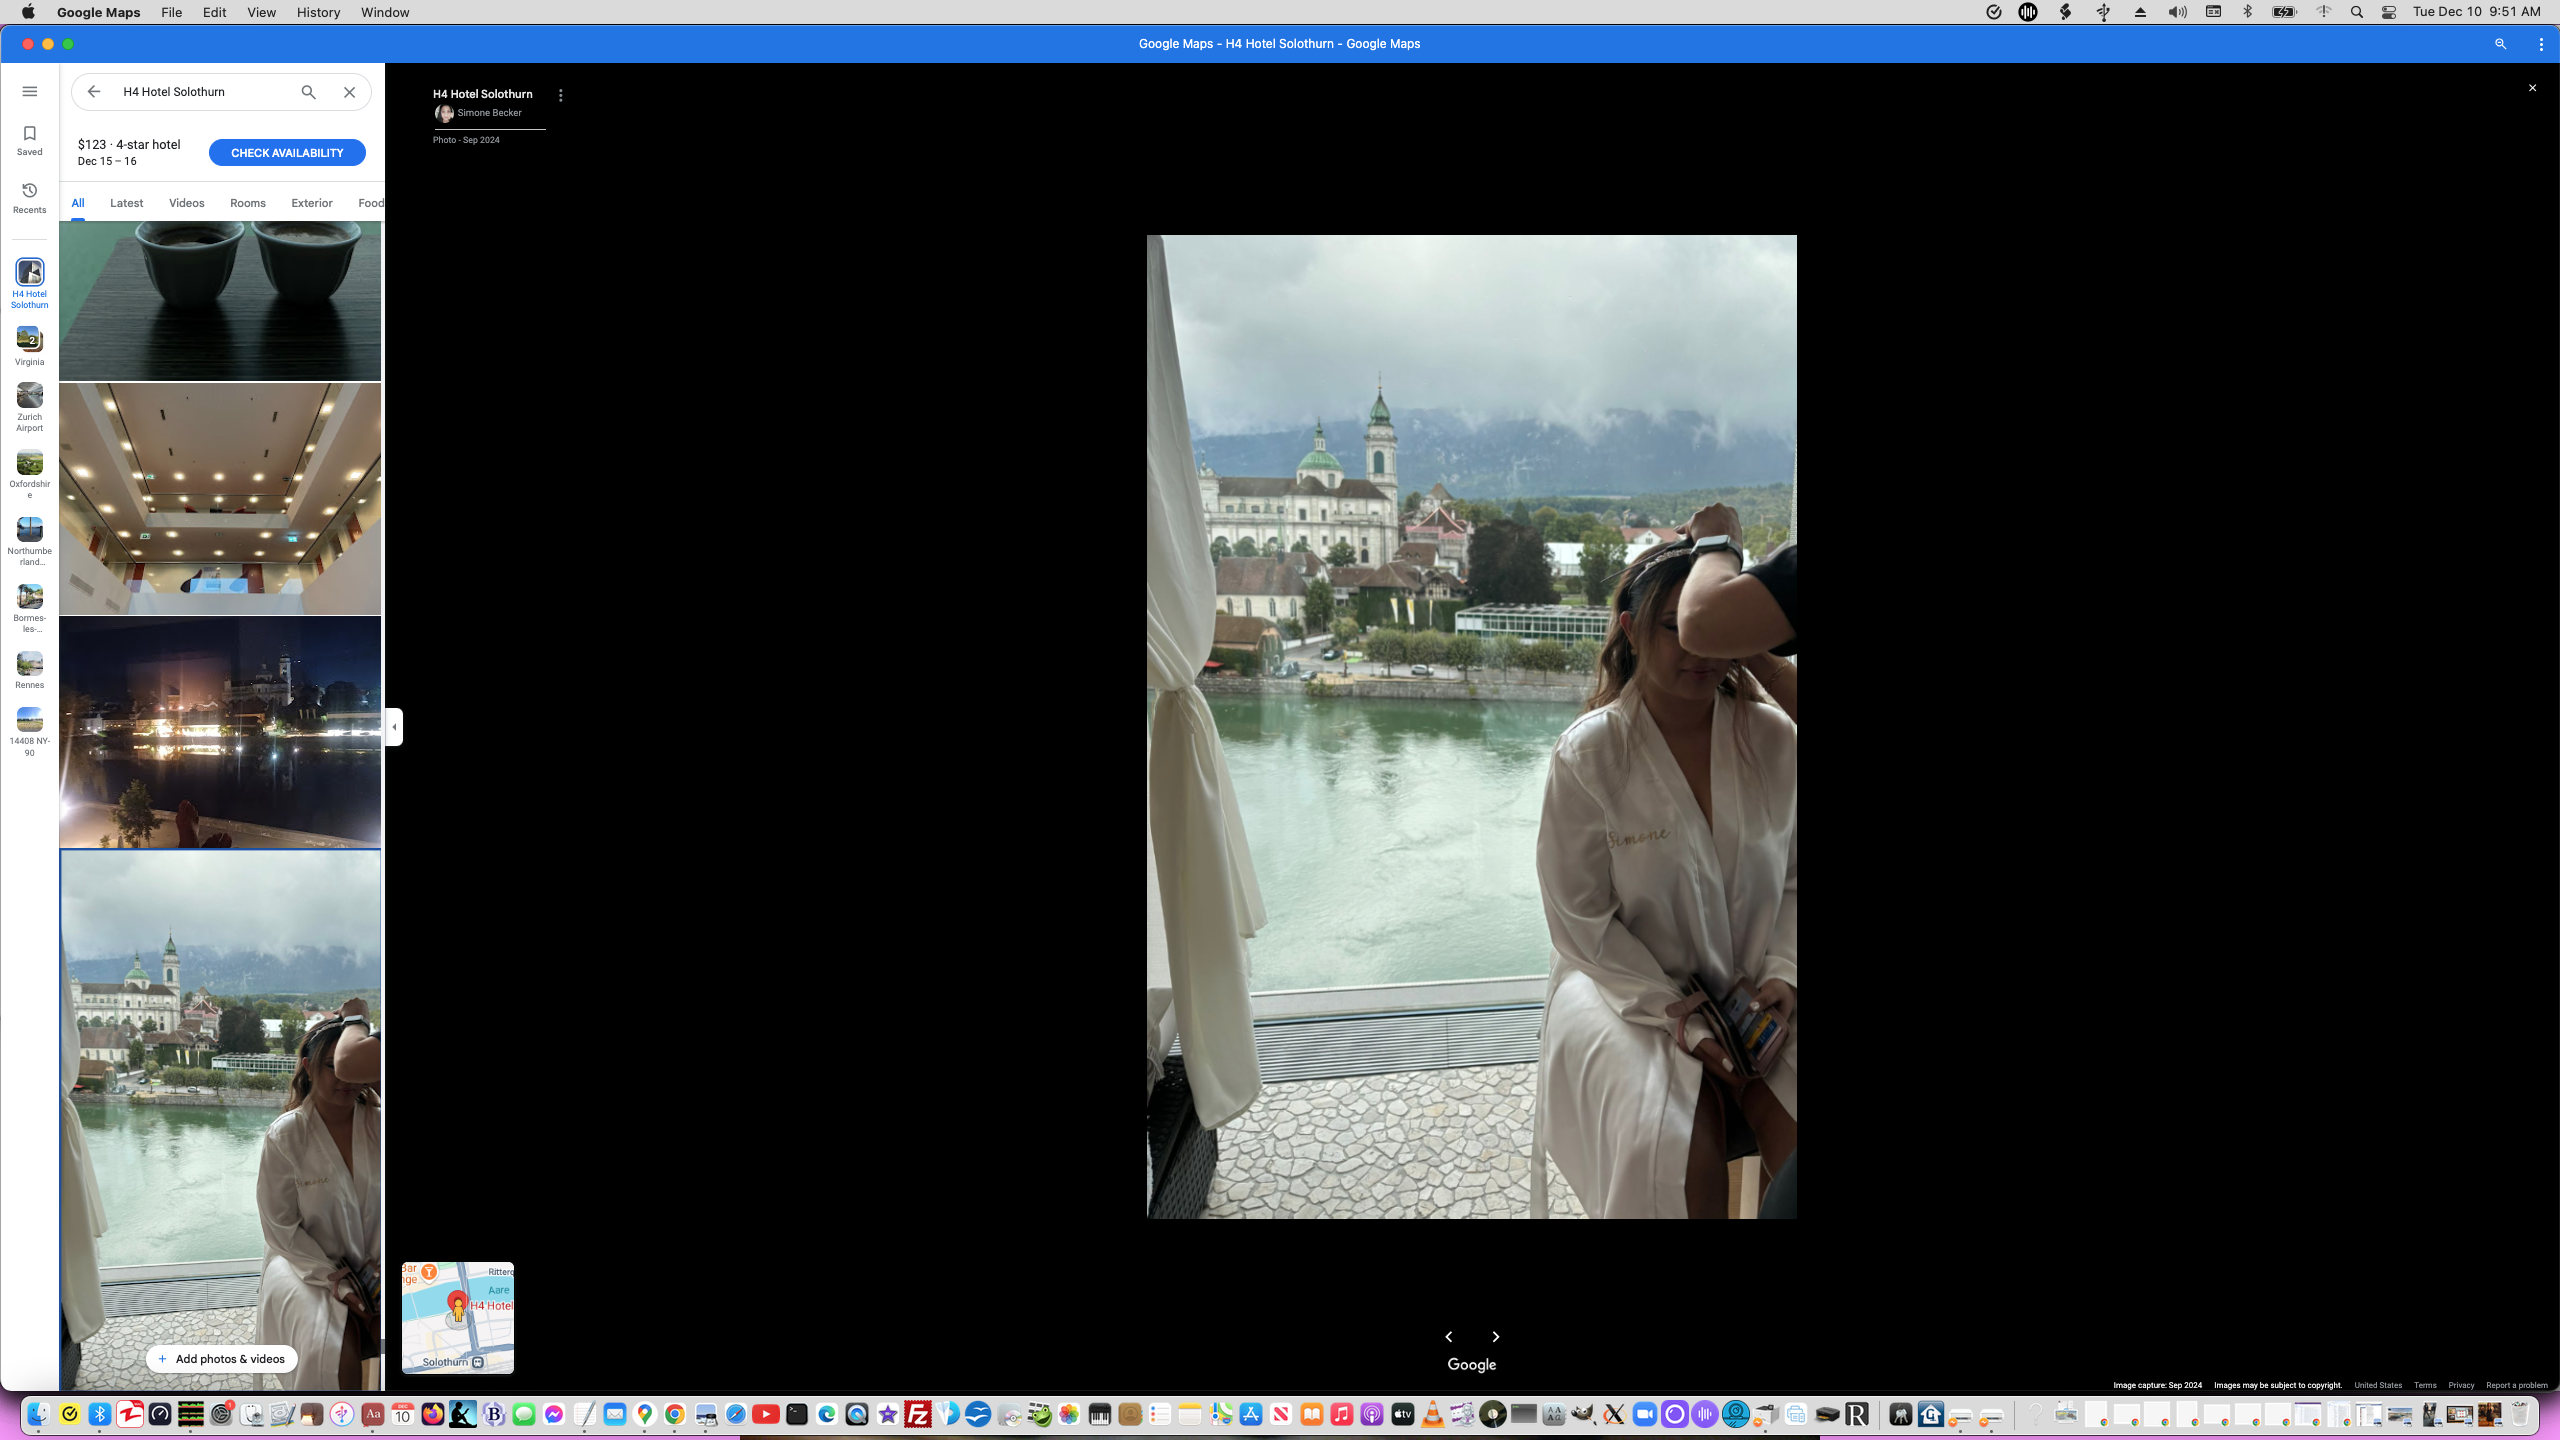This screenshot has height=1440, width=2560.
Task: Clear the H4 Hotel Solothurn search with the X
Action: [349, 91]
